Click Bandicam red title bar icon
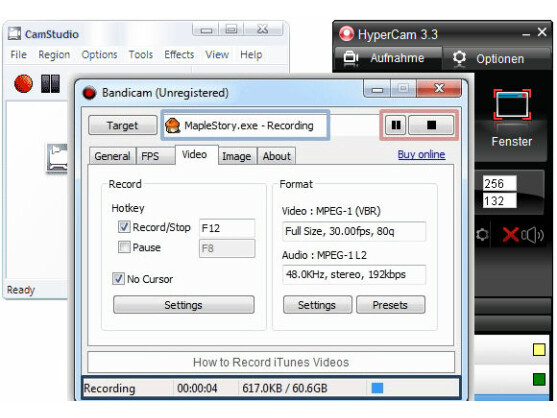The image size is (557, 418). point(90,93)
